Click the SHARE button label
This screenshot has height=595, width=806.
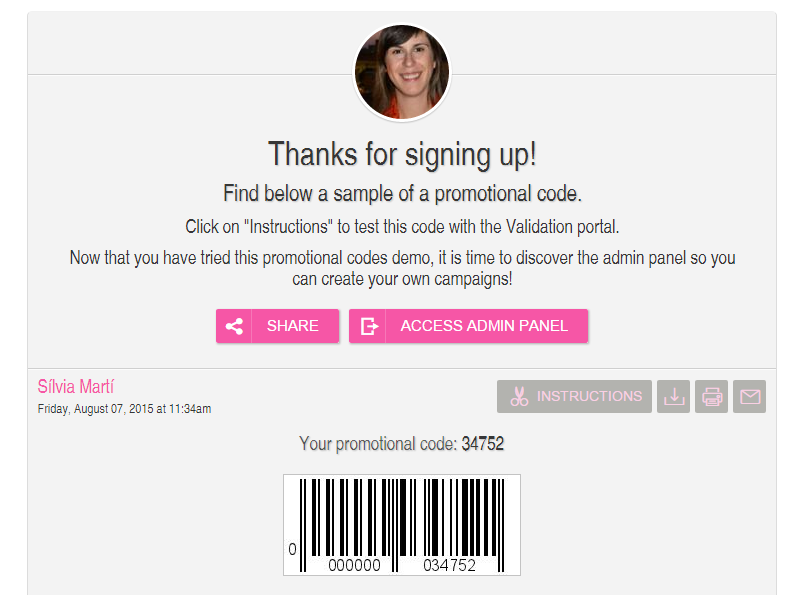(292, 326)
